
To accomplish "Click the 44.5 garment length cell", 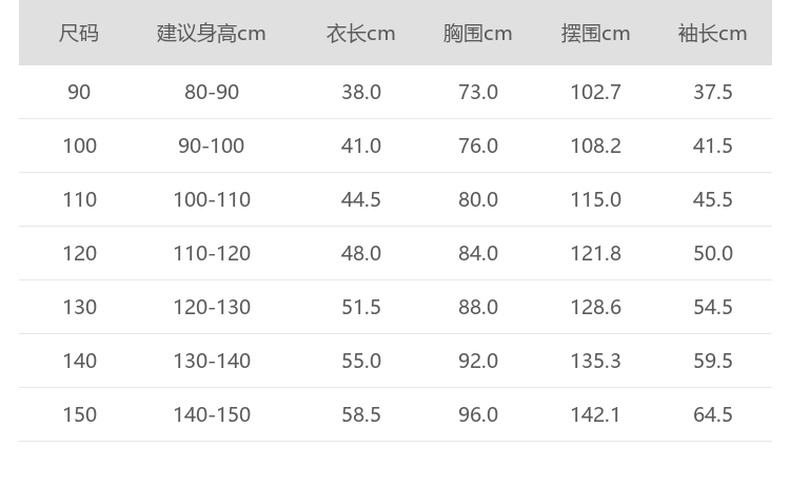I will tap(361, 200).
